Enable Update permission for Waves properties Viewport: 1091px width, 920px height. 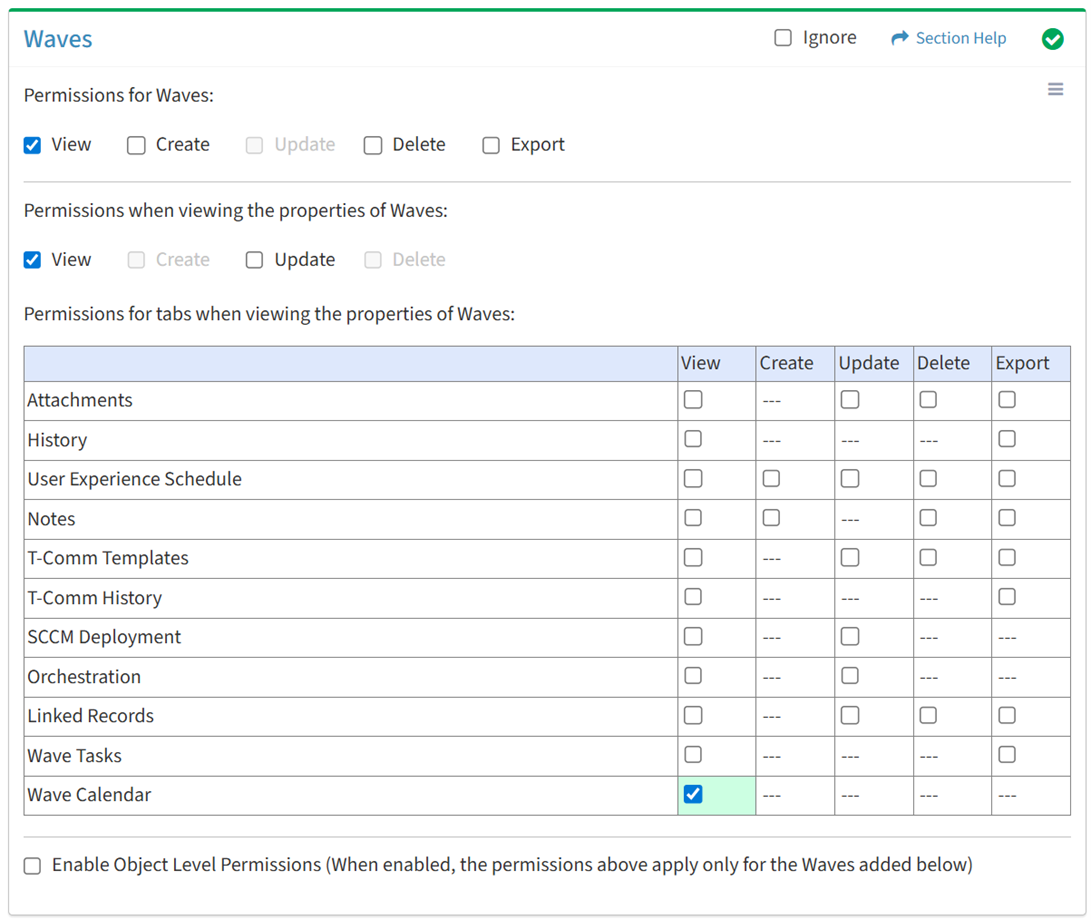tap(255, 260)
